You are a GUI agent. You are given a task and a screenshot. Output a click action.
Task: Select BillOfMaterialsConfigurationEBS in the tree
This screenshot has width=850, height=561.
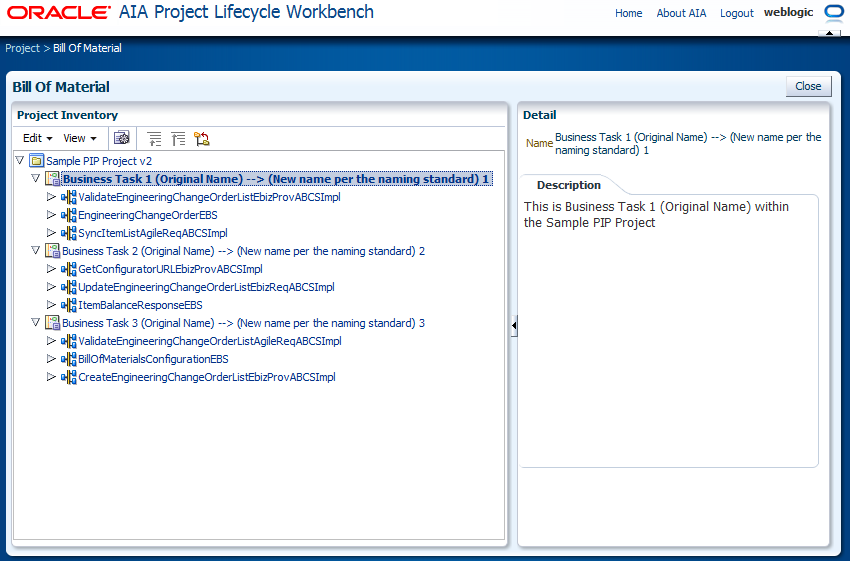(153, 359)
